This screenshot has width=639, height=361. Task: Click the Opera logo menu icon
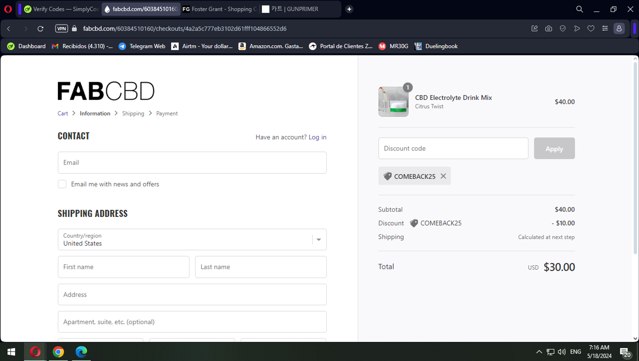point(8,9)
